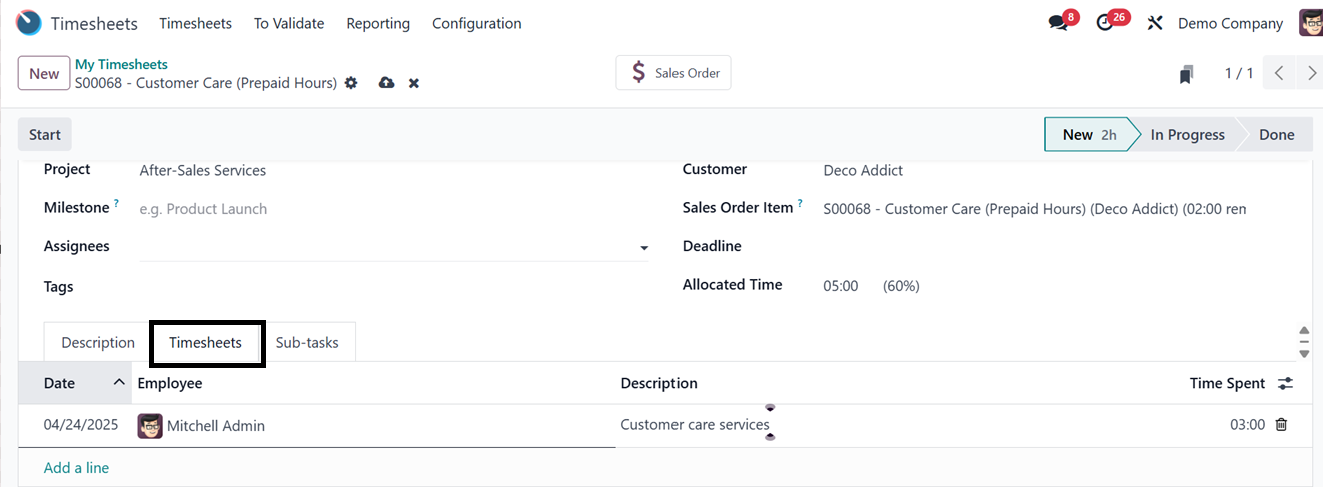Click the bookmark icon near pager

[1186, 74]
